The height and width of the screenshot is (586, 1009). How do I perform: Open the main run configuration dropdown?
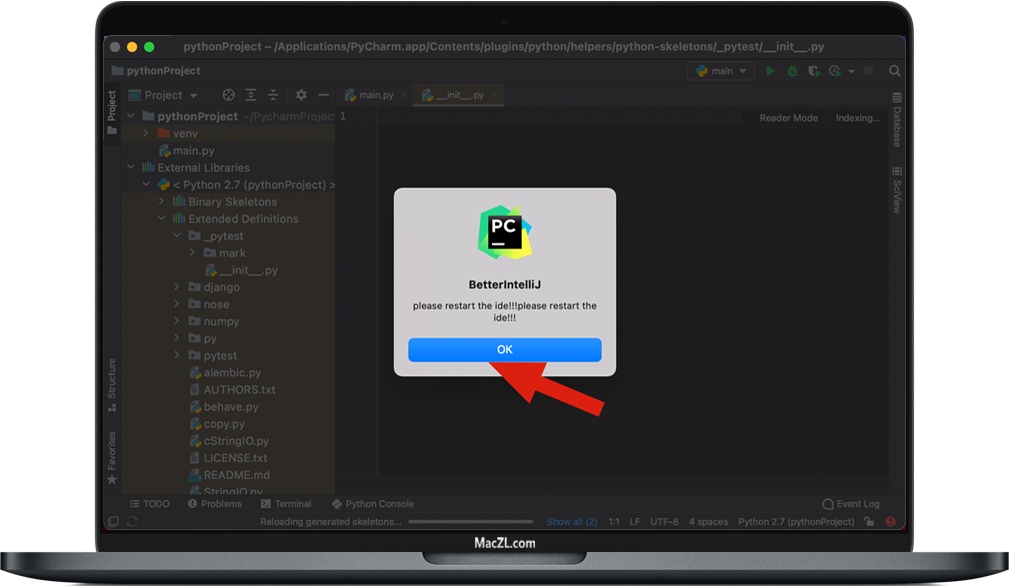pyautogui.click(x=721, y=71)
